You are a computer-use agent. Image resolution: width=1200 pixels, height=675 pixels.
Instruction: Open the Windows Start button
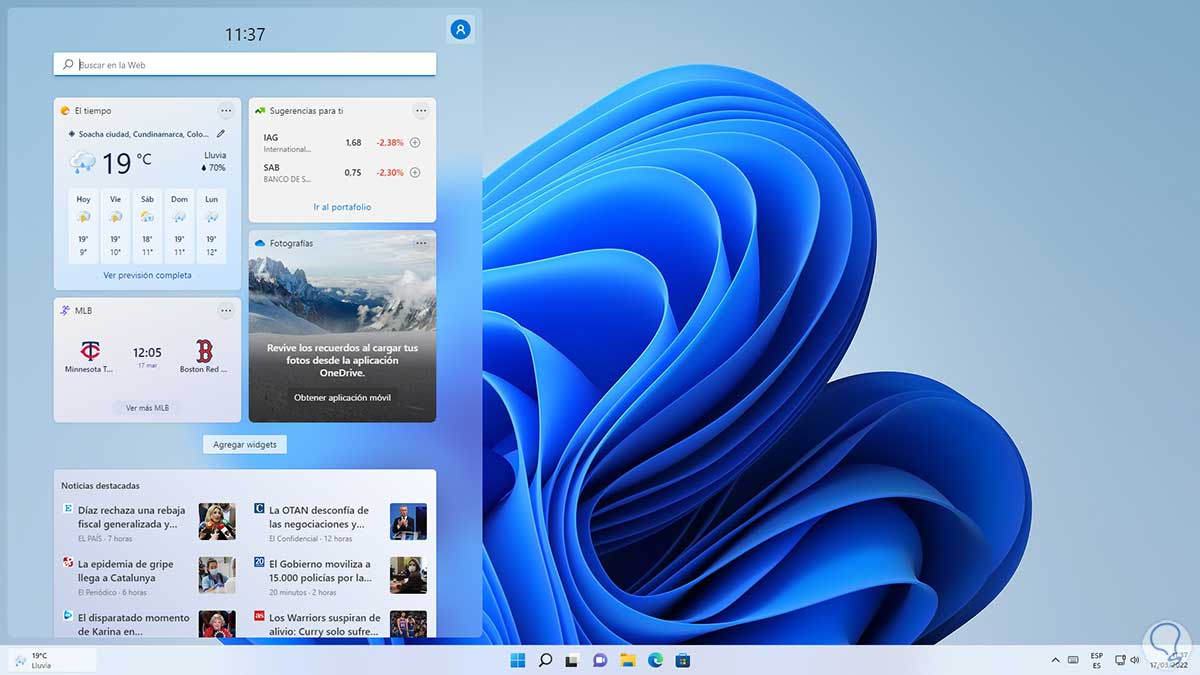pos(518,660)
